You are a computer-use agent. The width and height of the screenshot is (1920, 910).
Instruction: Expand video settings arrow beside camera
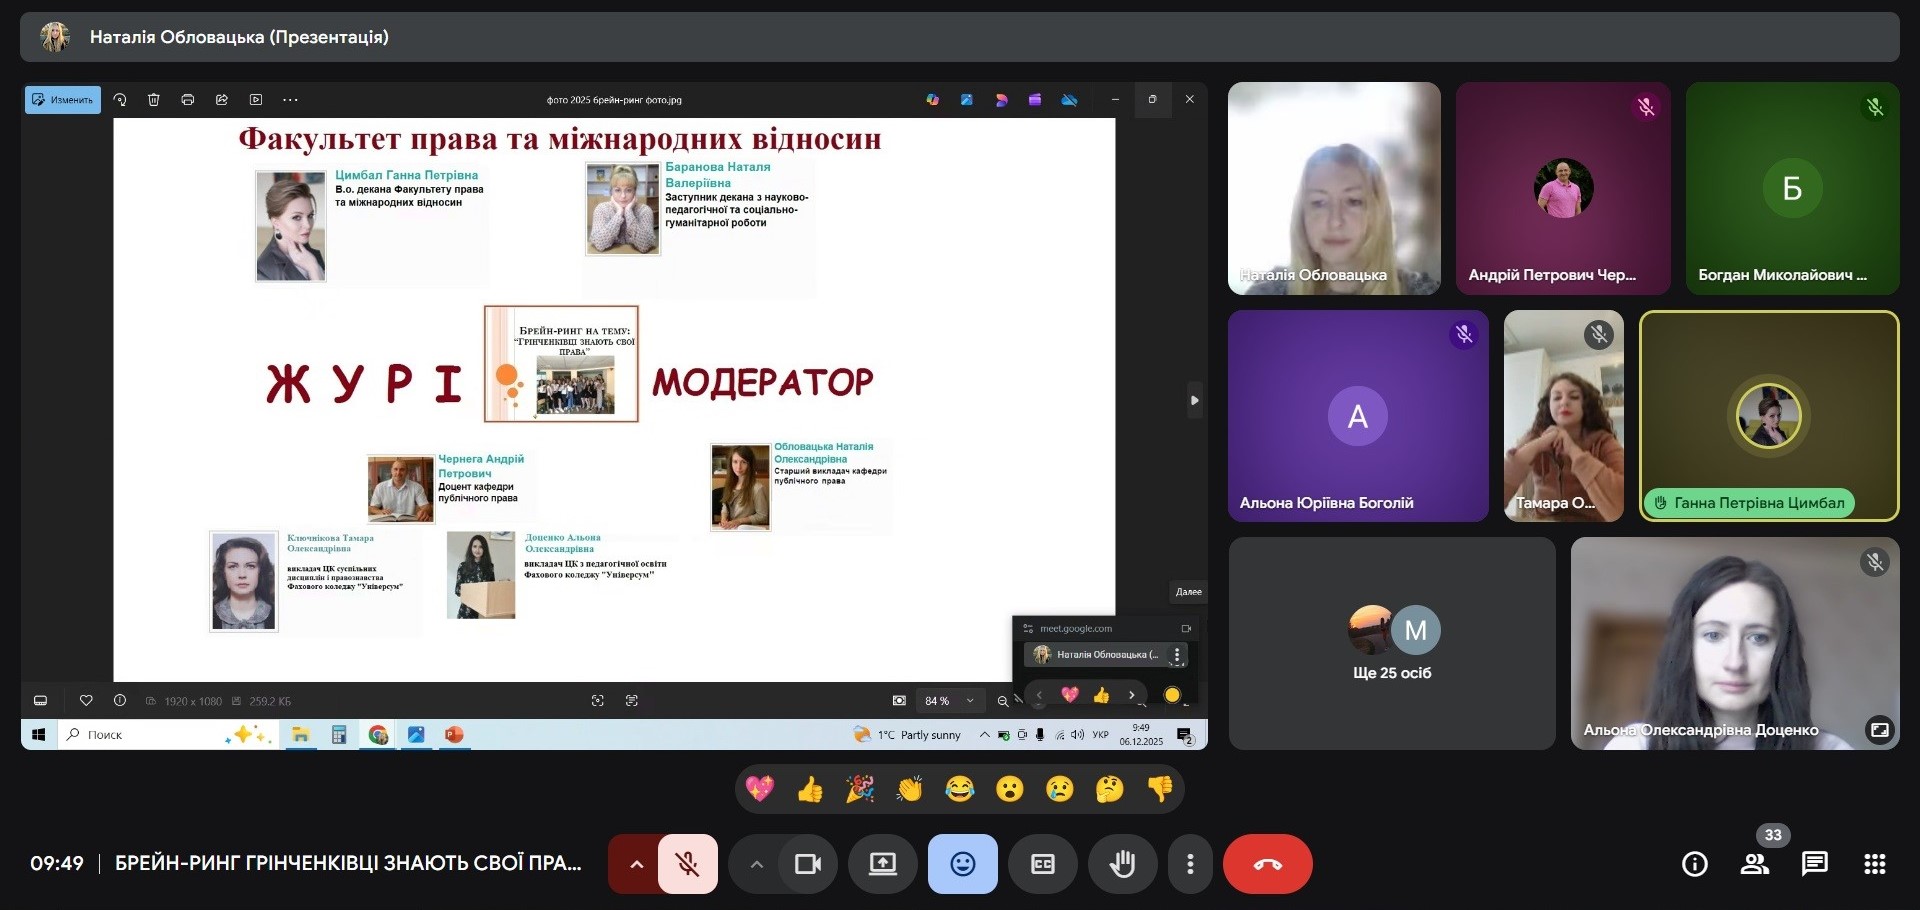(756, 864)
